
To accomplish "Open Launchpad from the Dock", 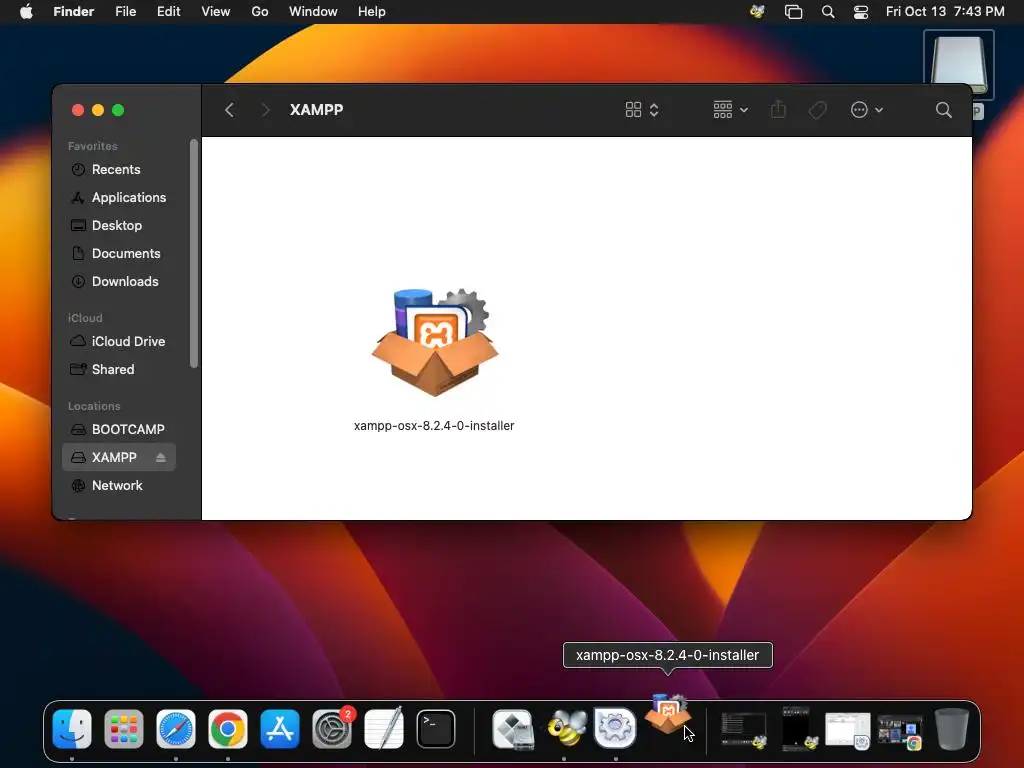I will point(124,728).
